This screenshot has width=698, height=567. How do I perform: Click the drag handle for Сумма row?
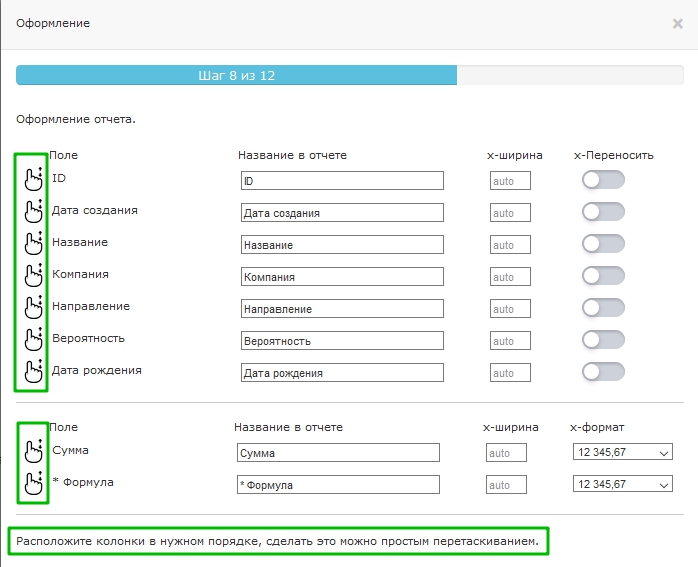[x=33, y=452]
